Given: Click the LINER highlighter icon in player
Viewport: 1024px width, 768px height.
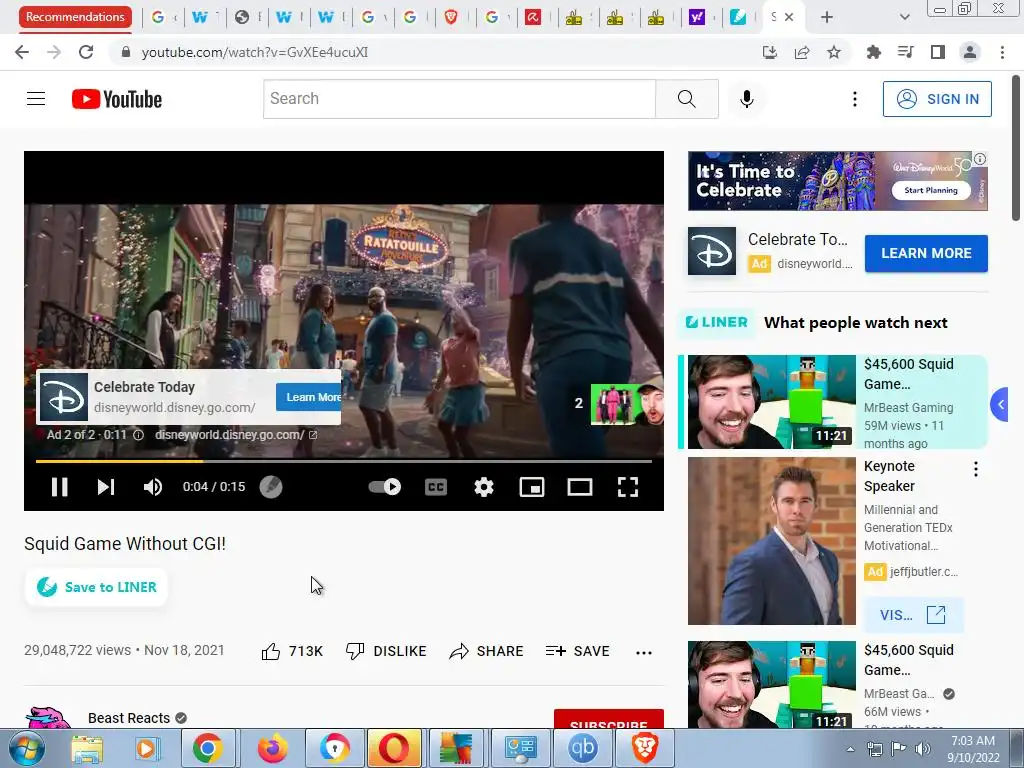Looking at the screenshot, I should click(271, 487).
